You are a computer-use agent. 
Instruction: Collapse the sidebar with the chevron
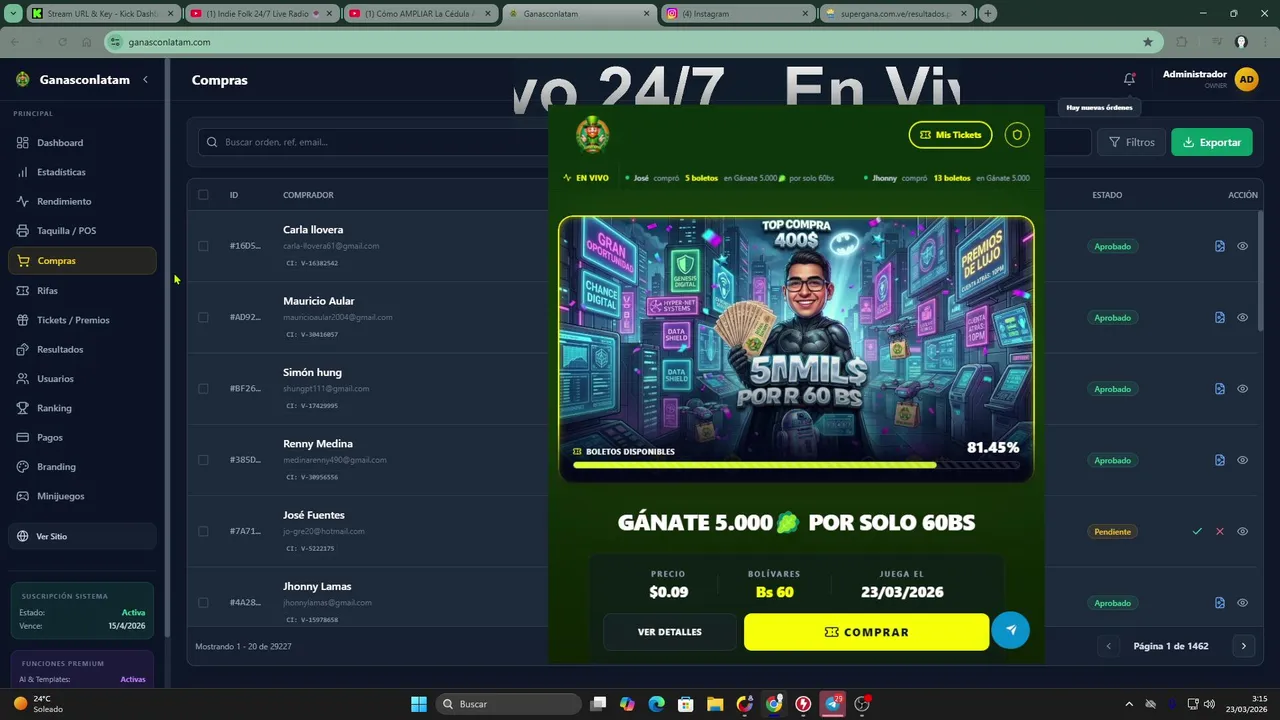[145, 79]
